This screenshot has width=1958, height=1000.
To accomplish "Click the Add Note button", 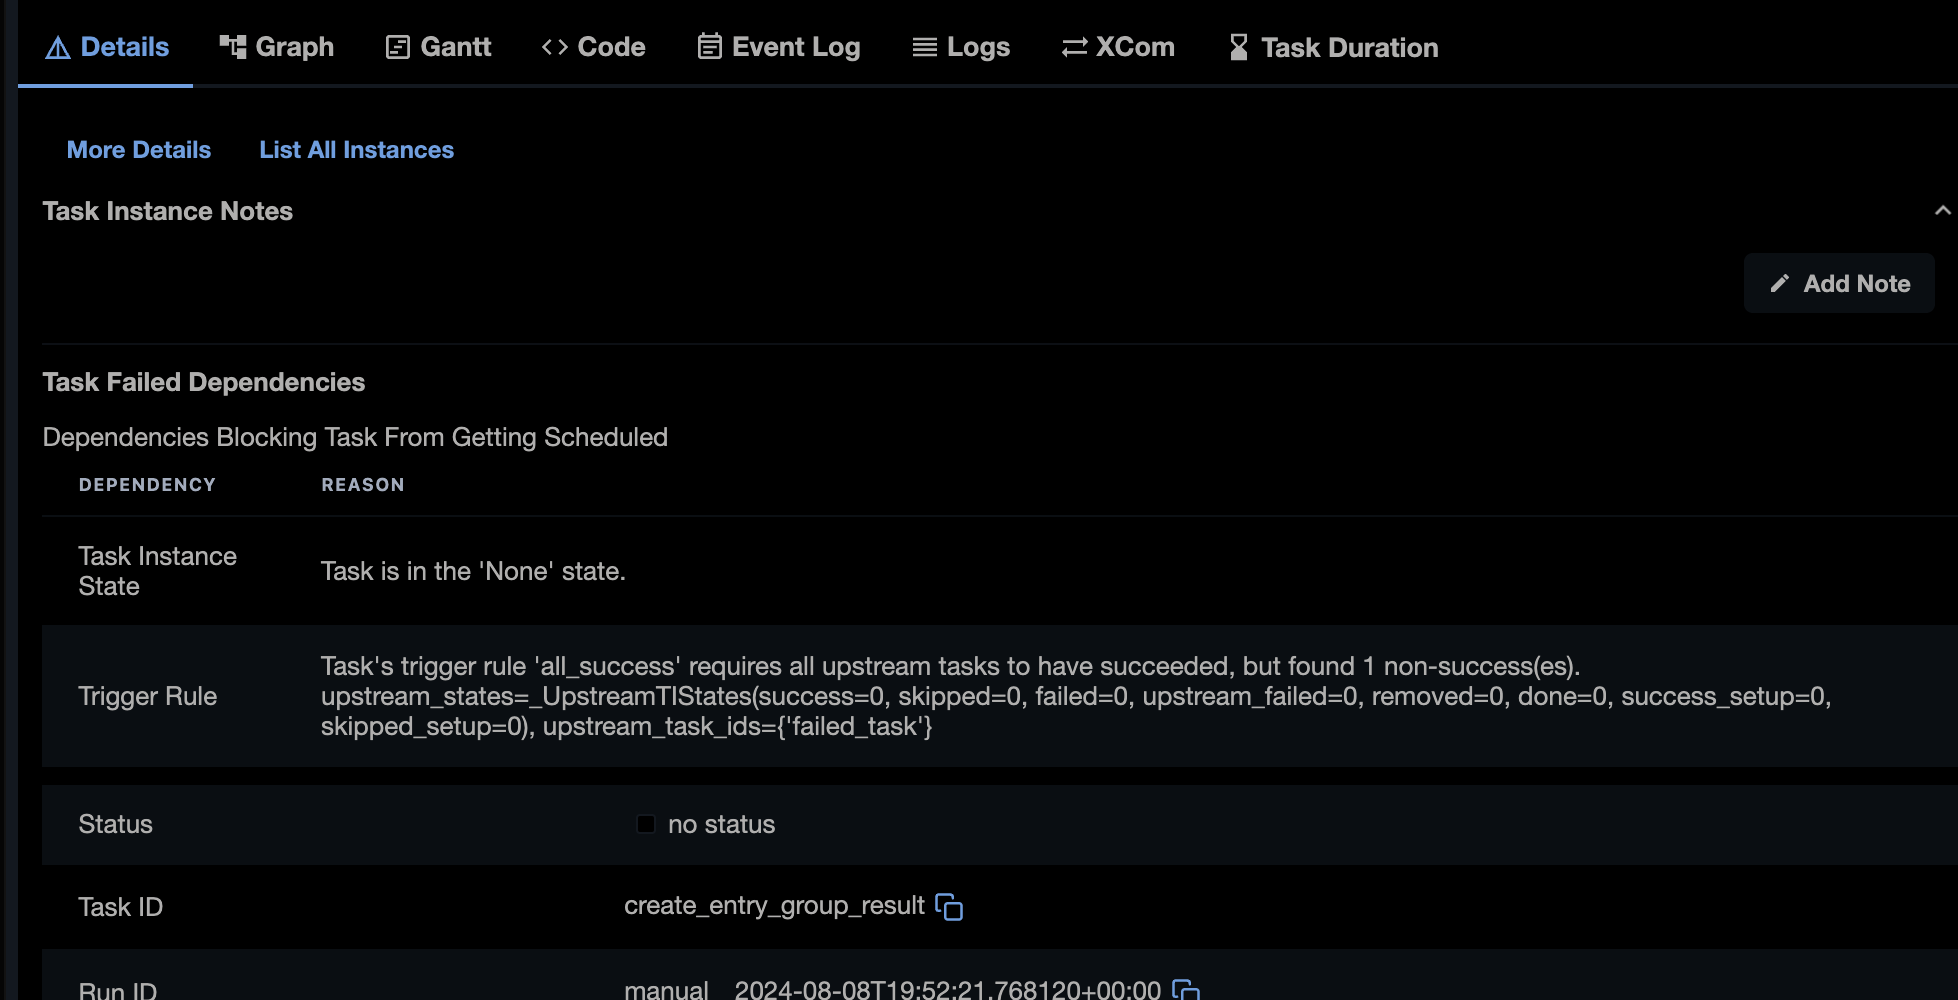I will click(1838, 283).
